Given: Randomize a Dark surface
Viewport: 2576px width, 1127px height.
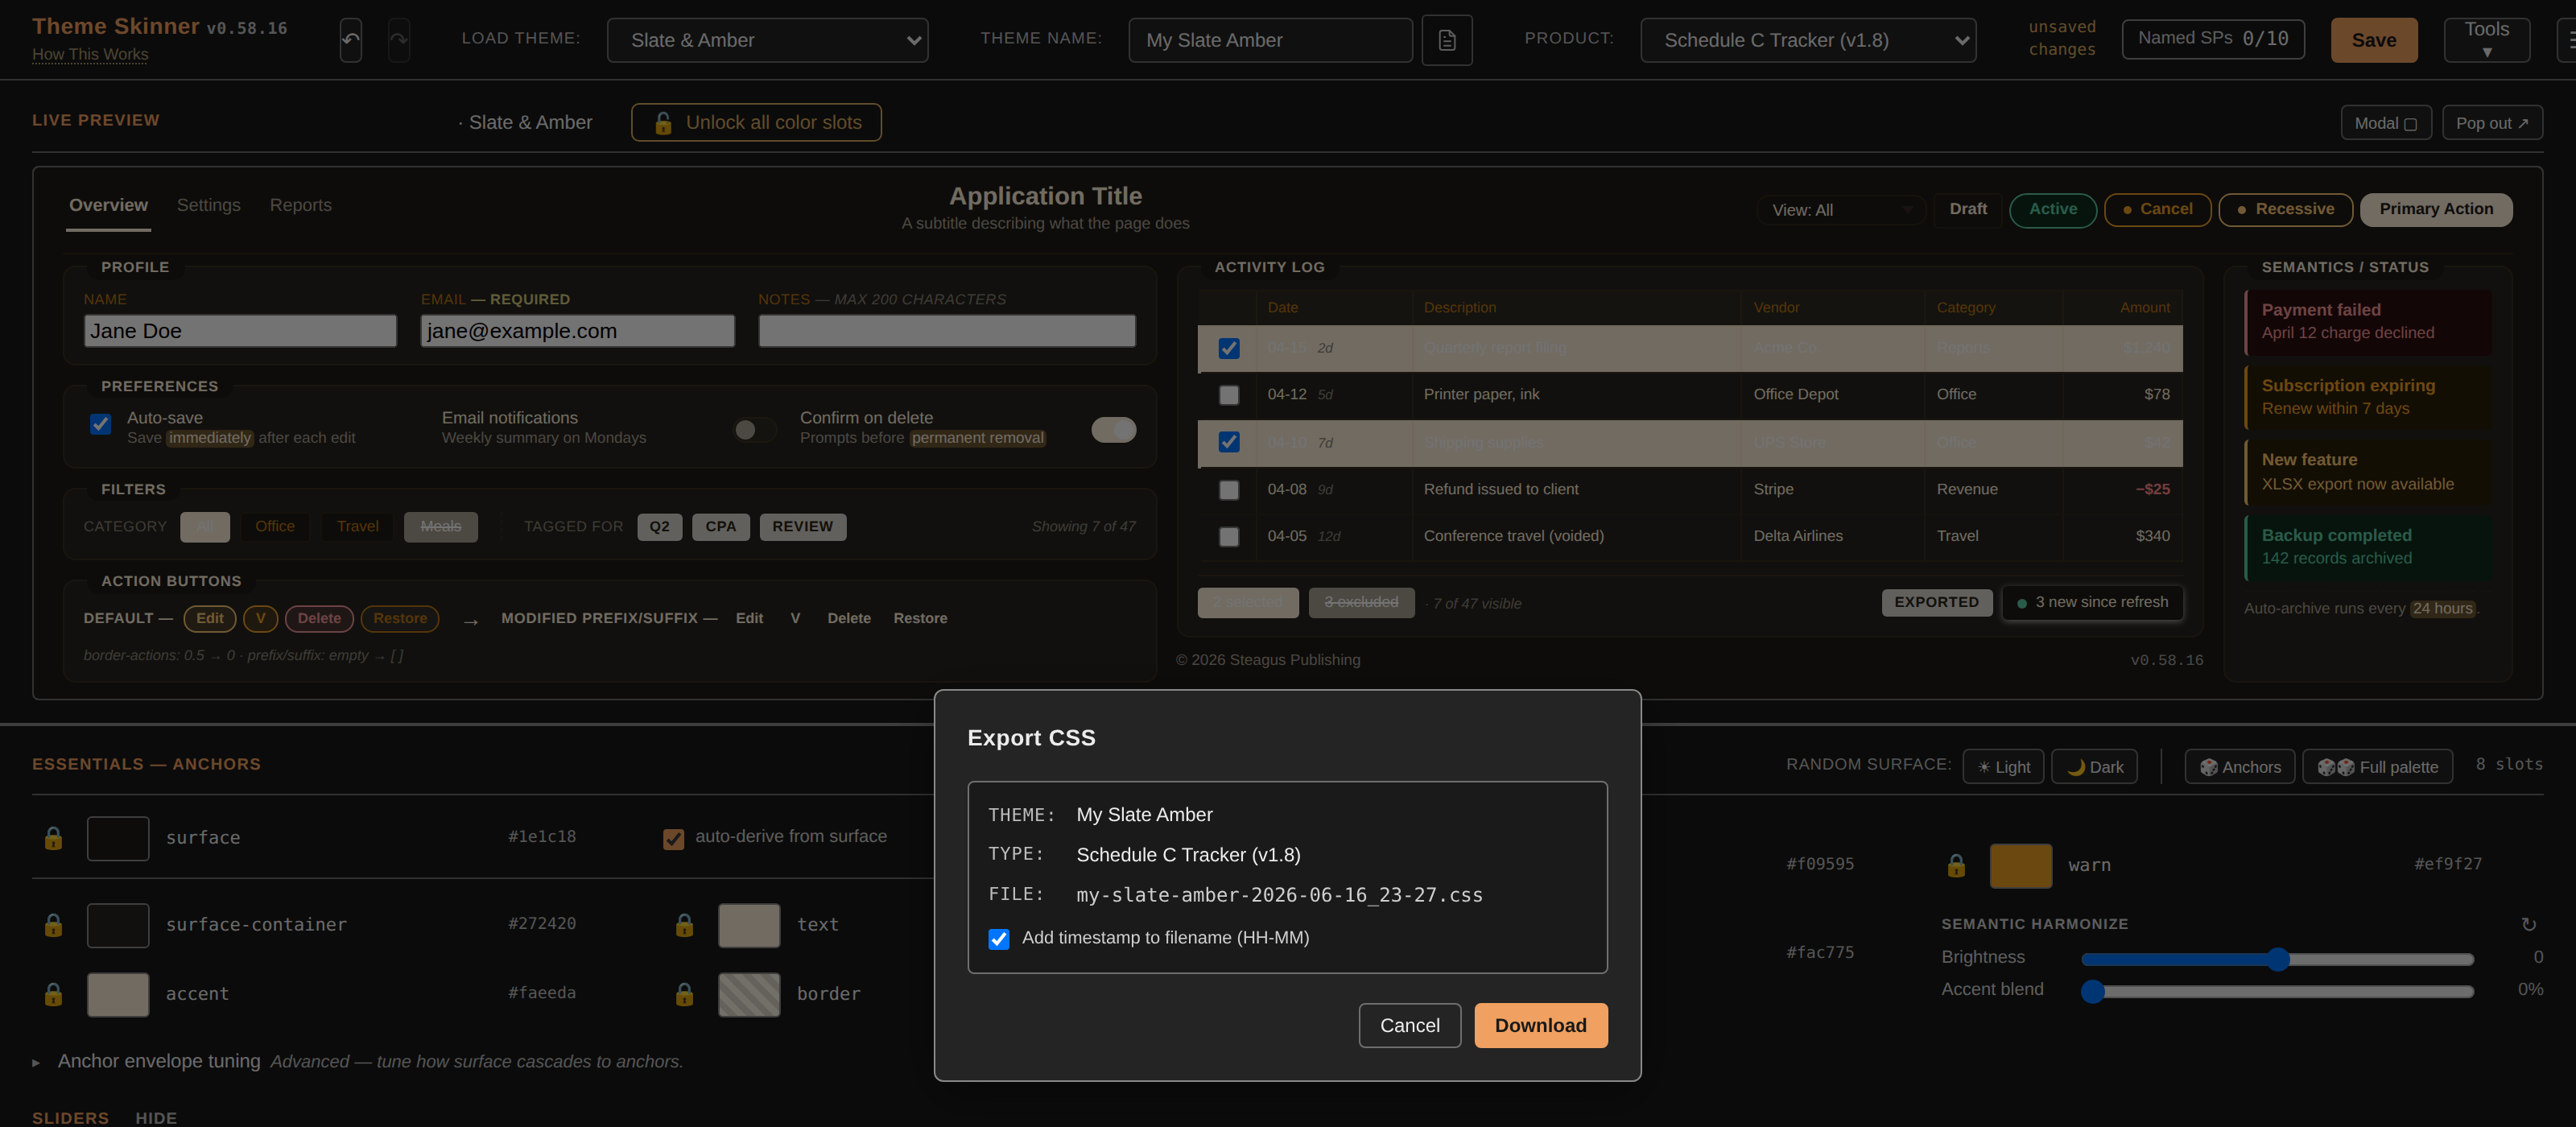Looking at the screenshot, I should point(2094,767).
